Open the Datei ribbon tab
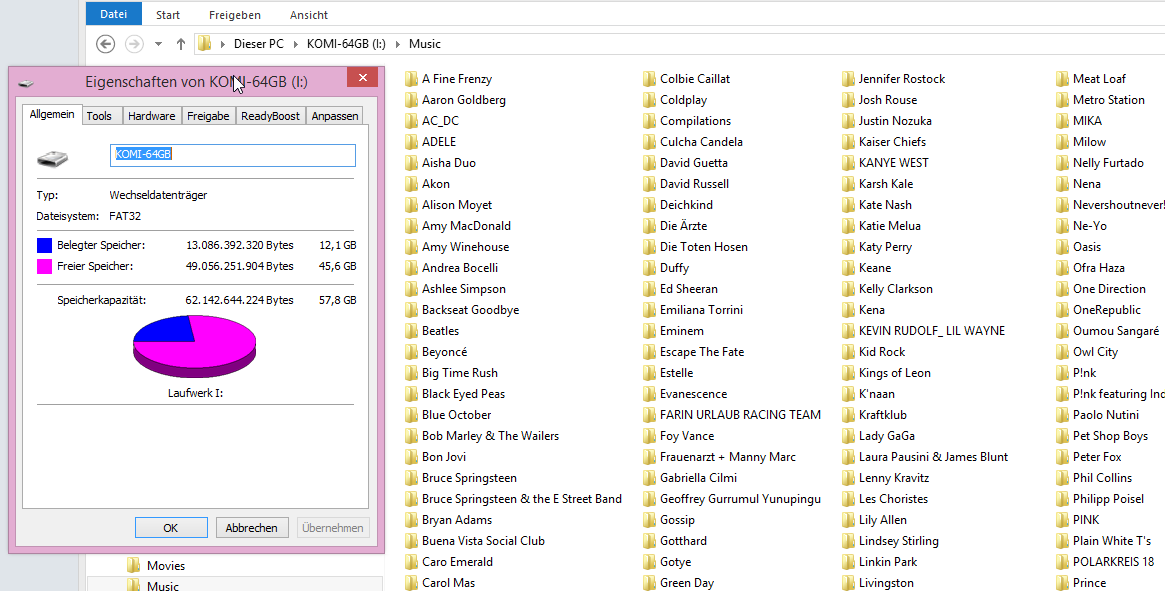 tap(114, 14)
